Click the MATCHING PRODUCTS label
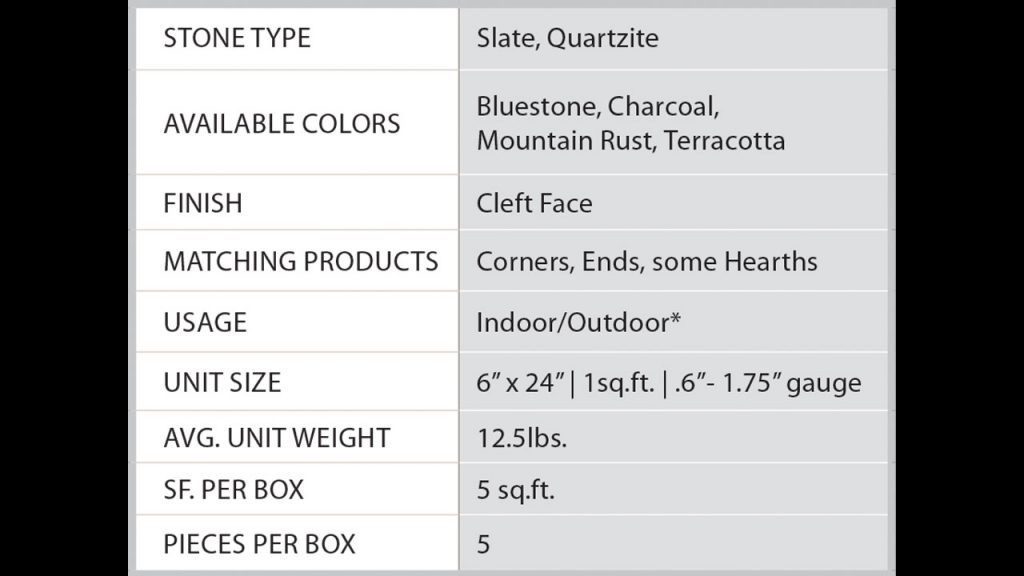1024x576 pixels. 300,261
